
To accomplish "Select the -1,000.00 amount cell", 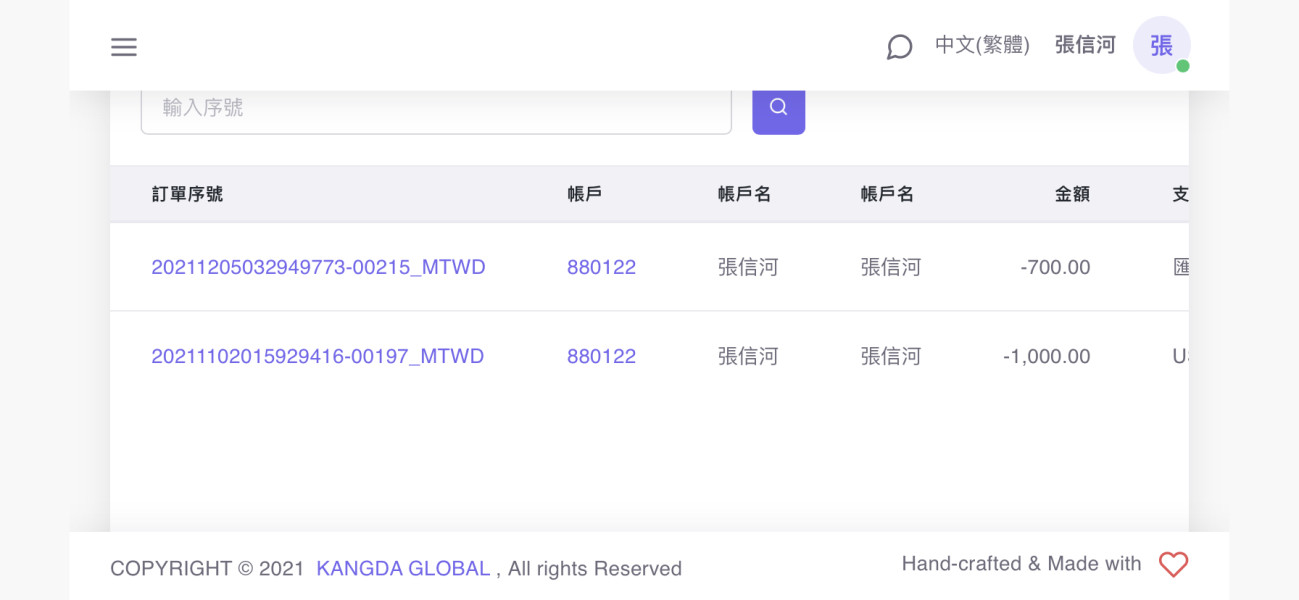I will point(1046,356).
